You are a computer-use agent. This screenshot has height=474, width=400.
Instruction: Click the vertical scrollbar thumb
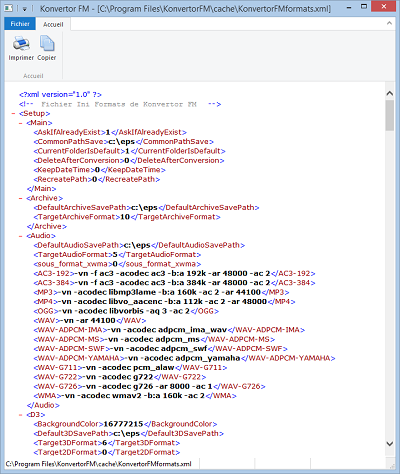(x=389, y=115)
